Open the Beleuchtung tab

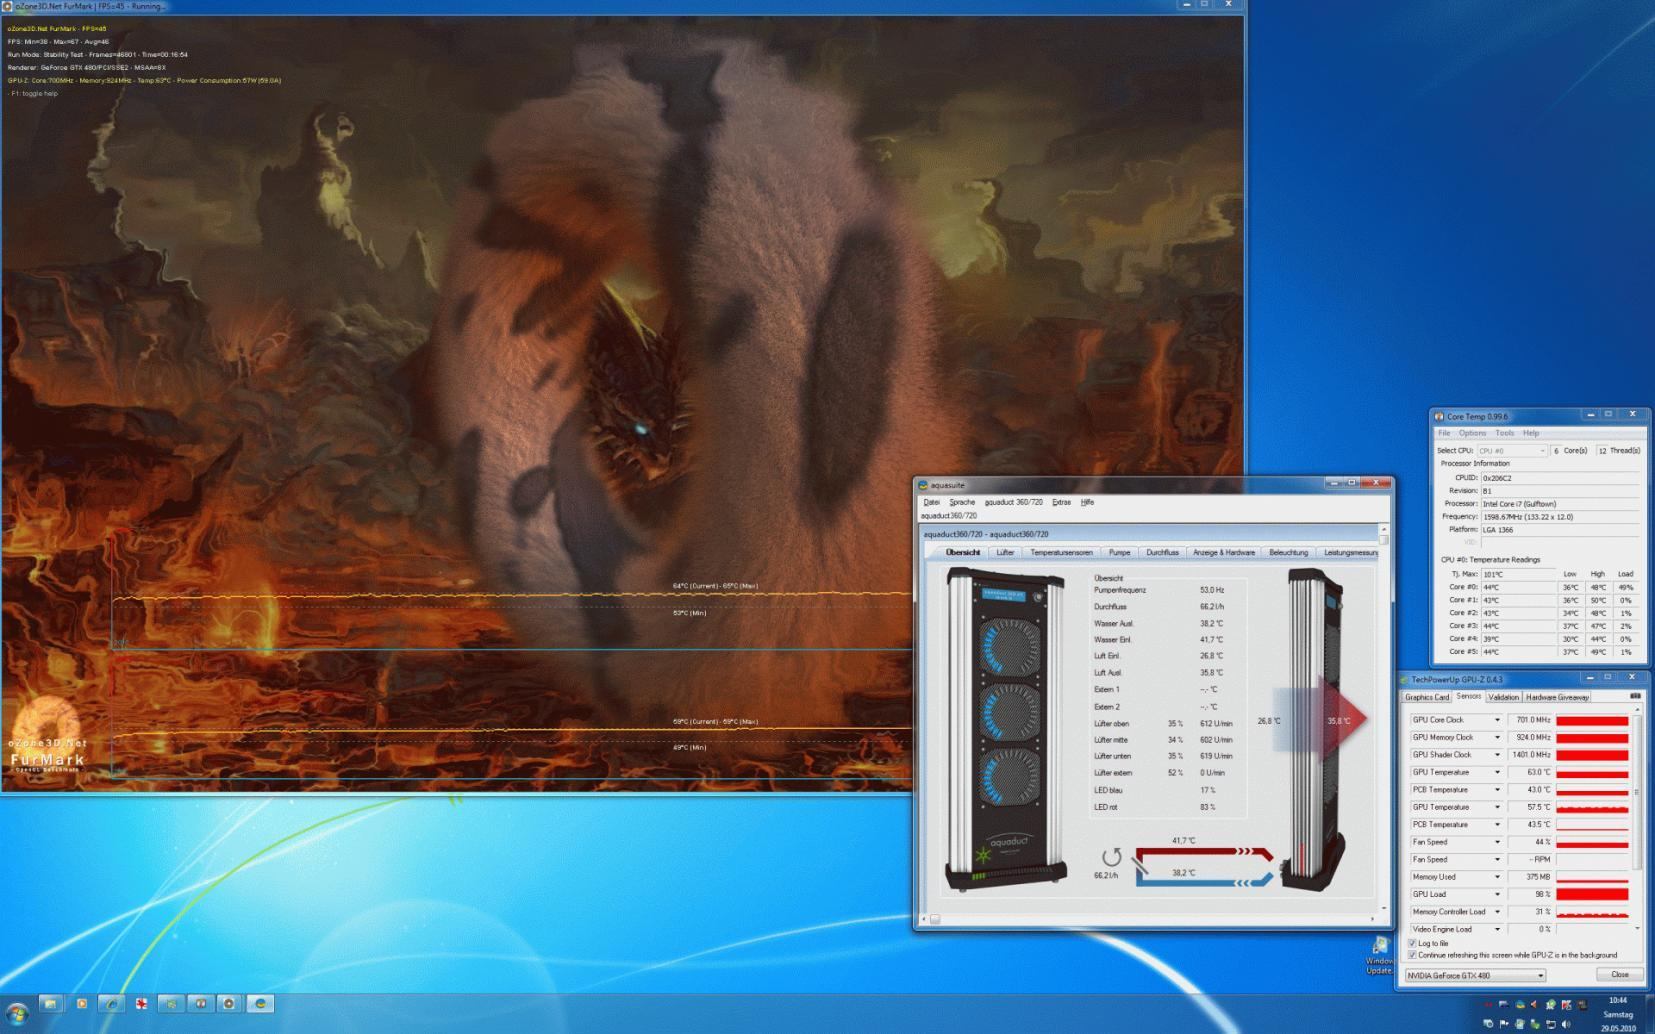pyautogui.click(x=1288, y=552)
